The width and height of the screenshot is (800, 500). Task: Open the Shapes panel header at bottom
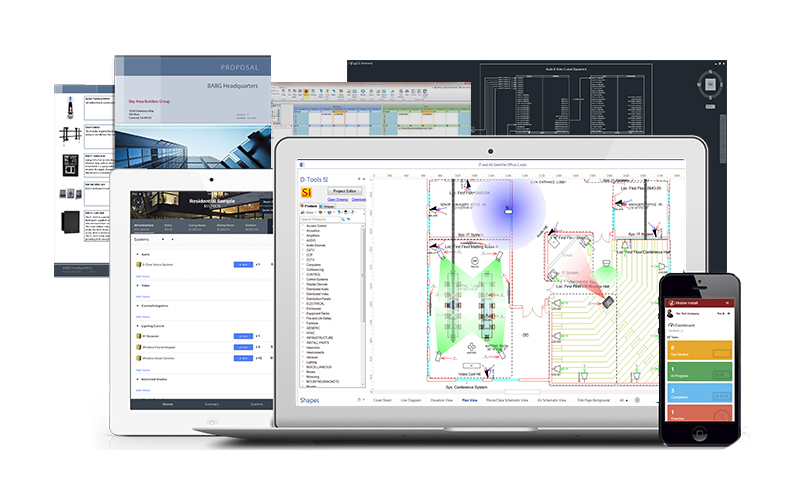tap(309, 401)
